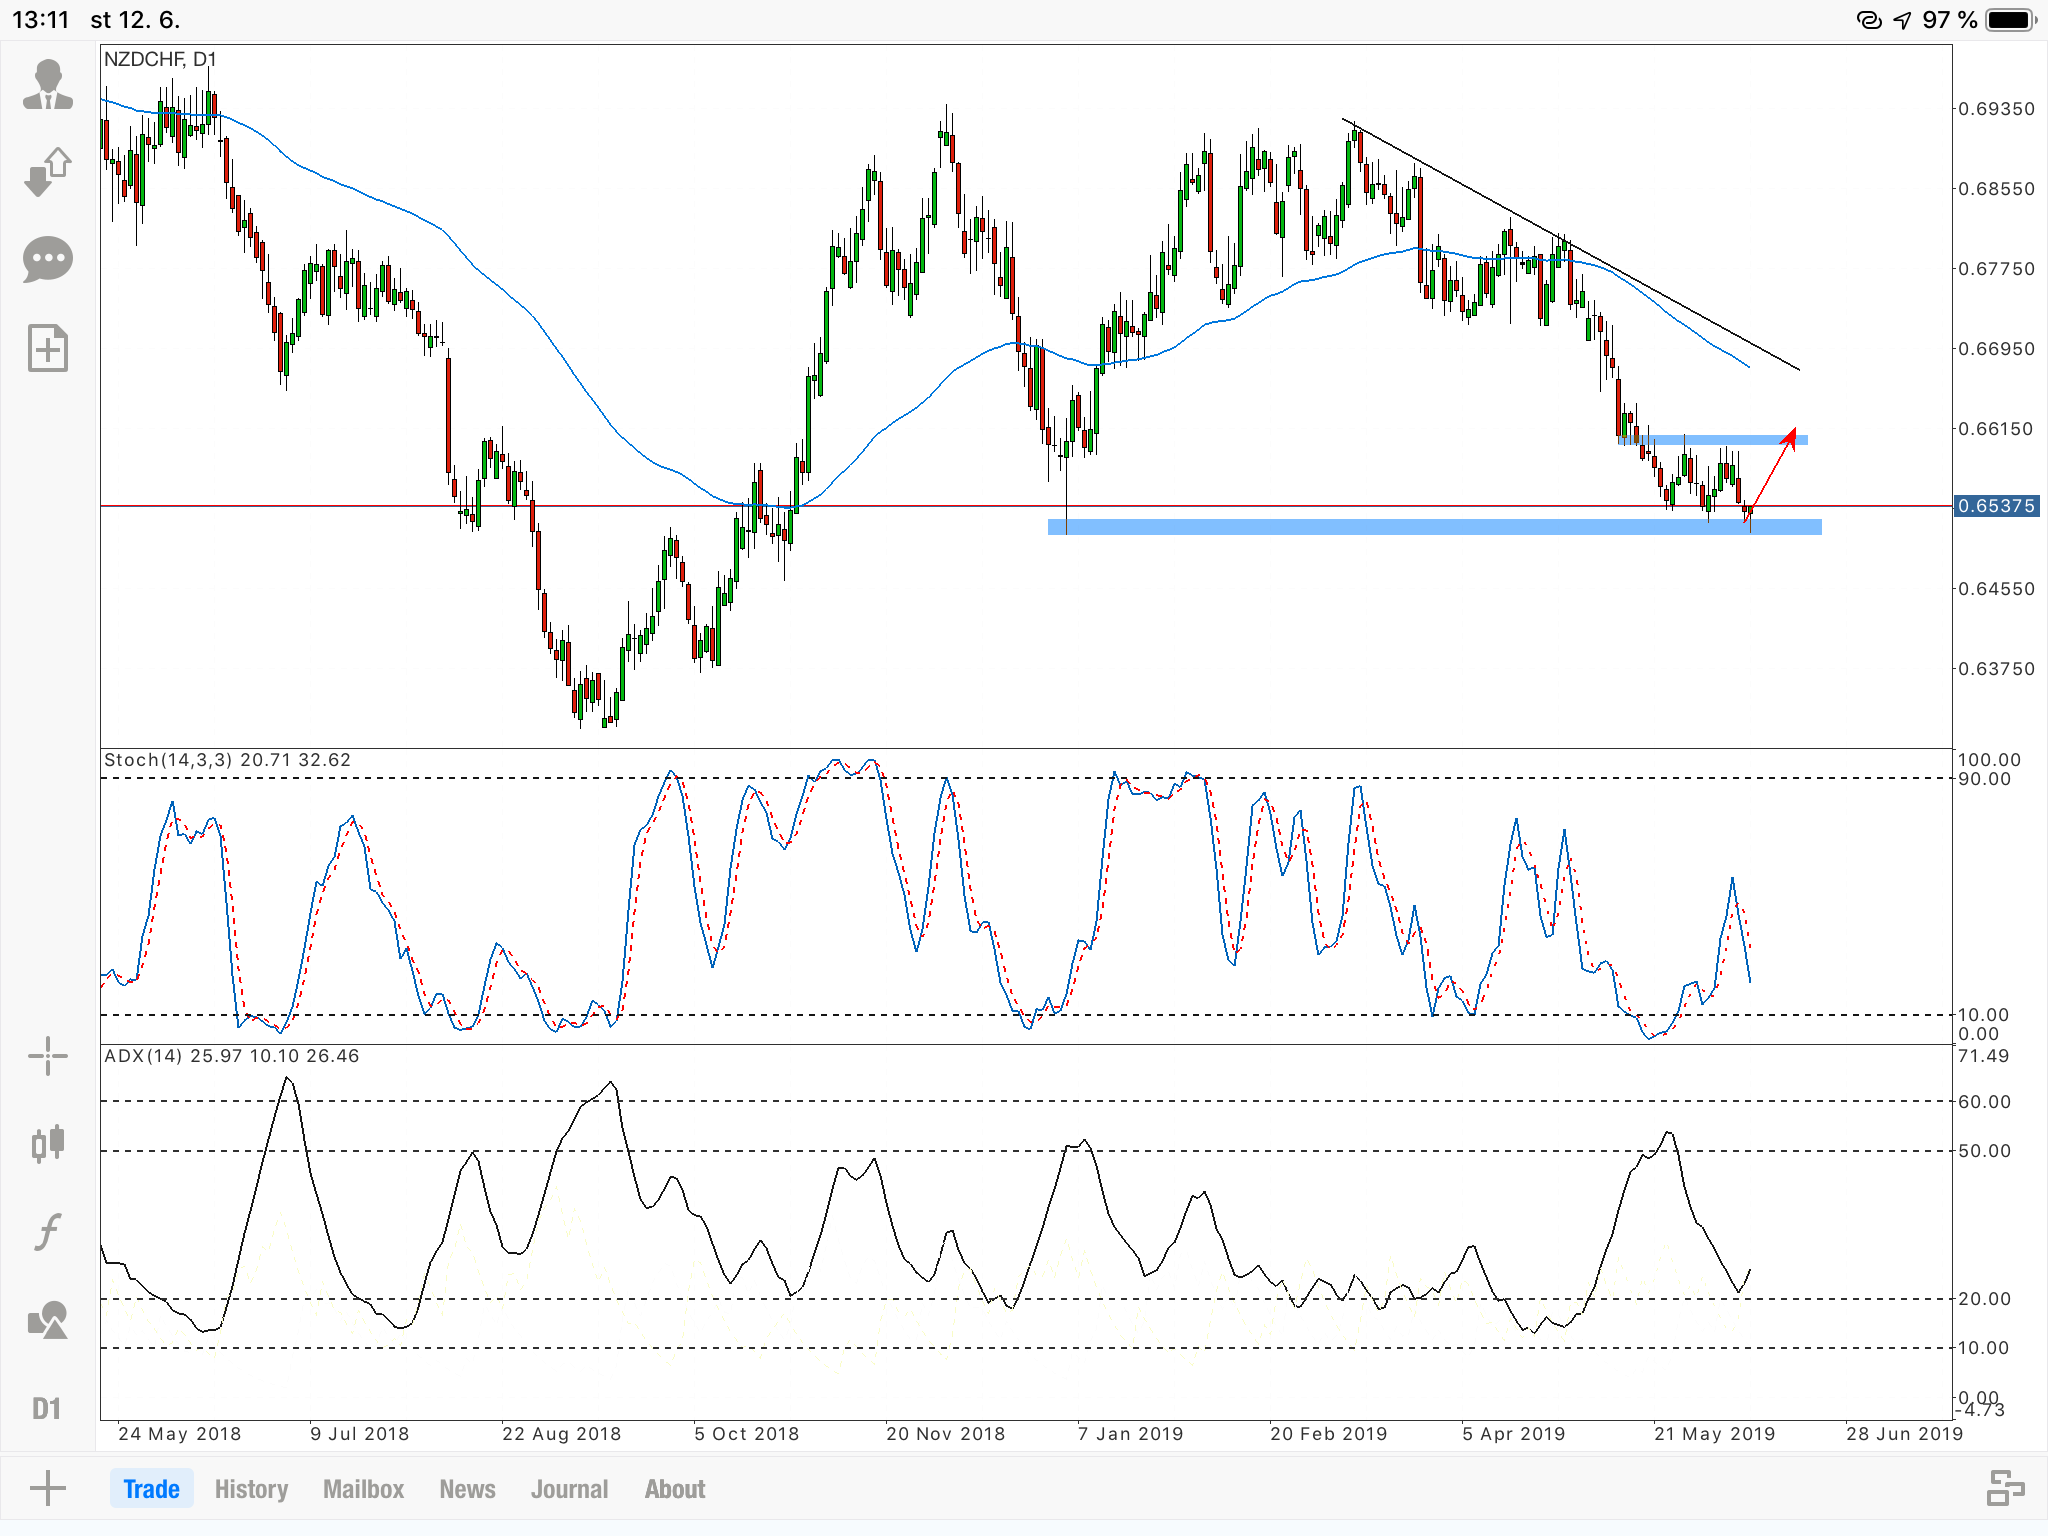Open the drawing objects shapes icon
This screenshot has height=1536, width=2048.
(x=48, y=1320)
